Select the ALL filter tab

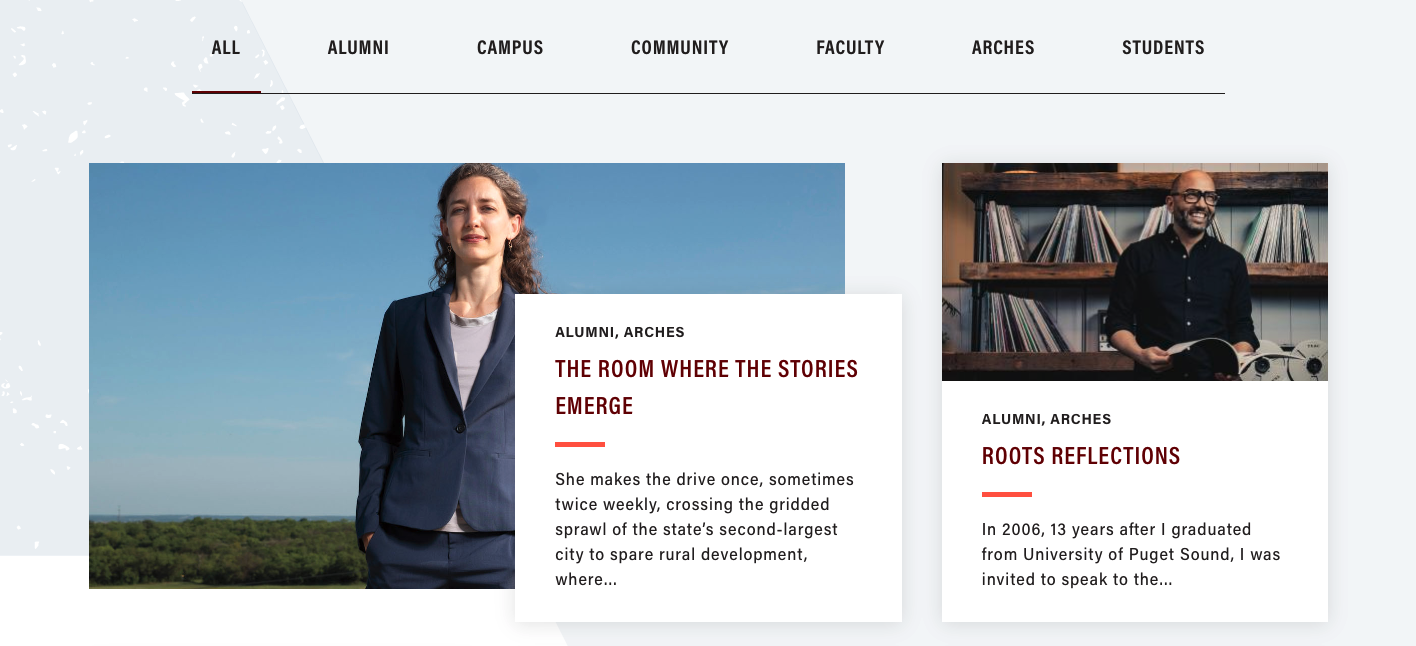(x=225, y=47)
